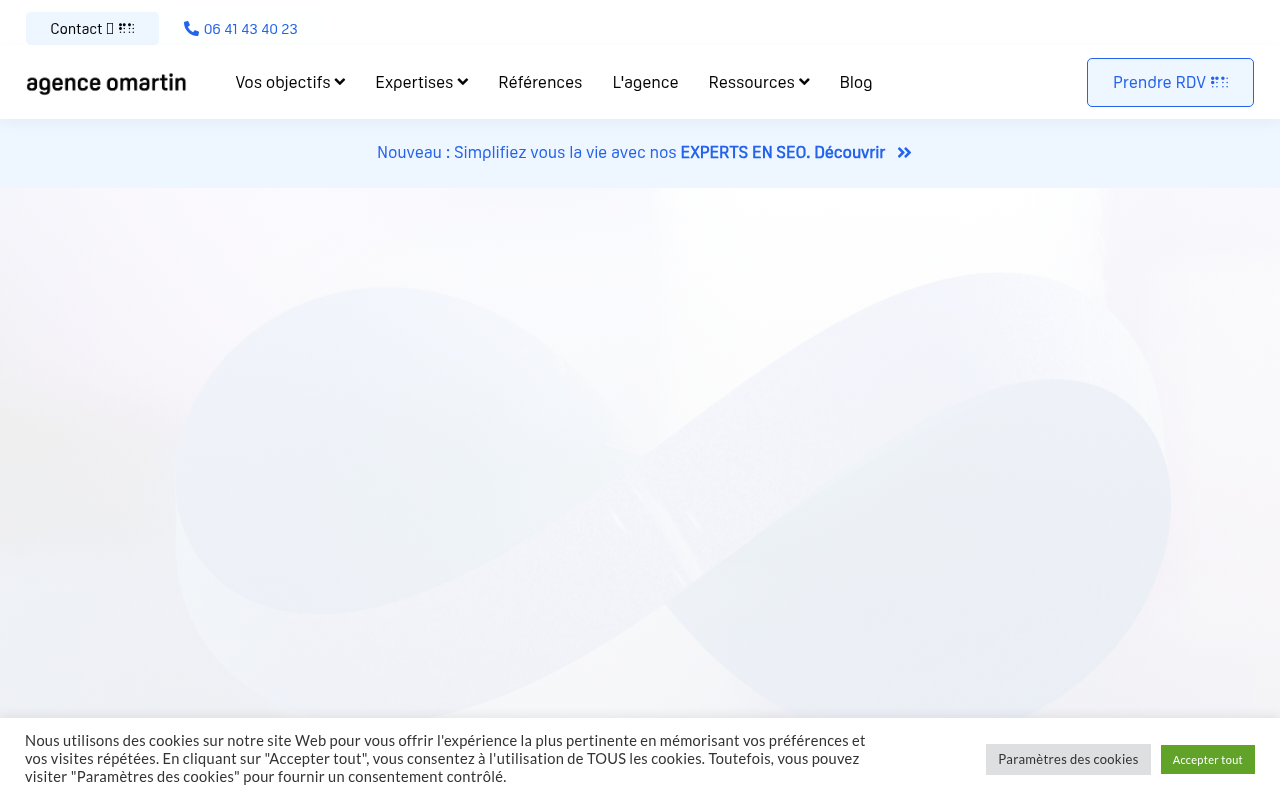Click the Prendre RDV button
The width and height of the screenshot is (1280, 800).
pos(1170,82)
